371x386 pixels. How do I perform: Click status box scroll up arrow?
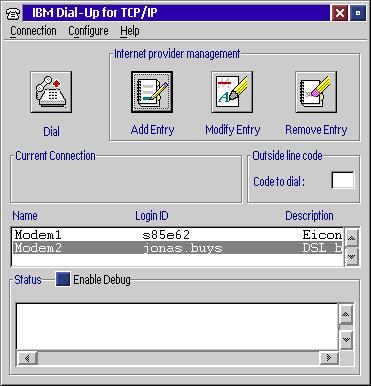pos(346,314)
